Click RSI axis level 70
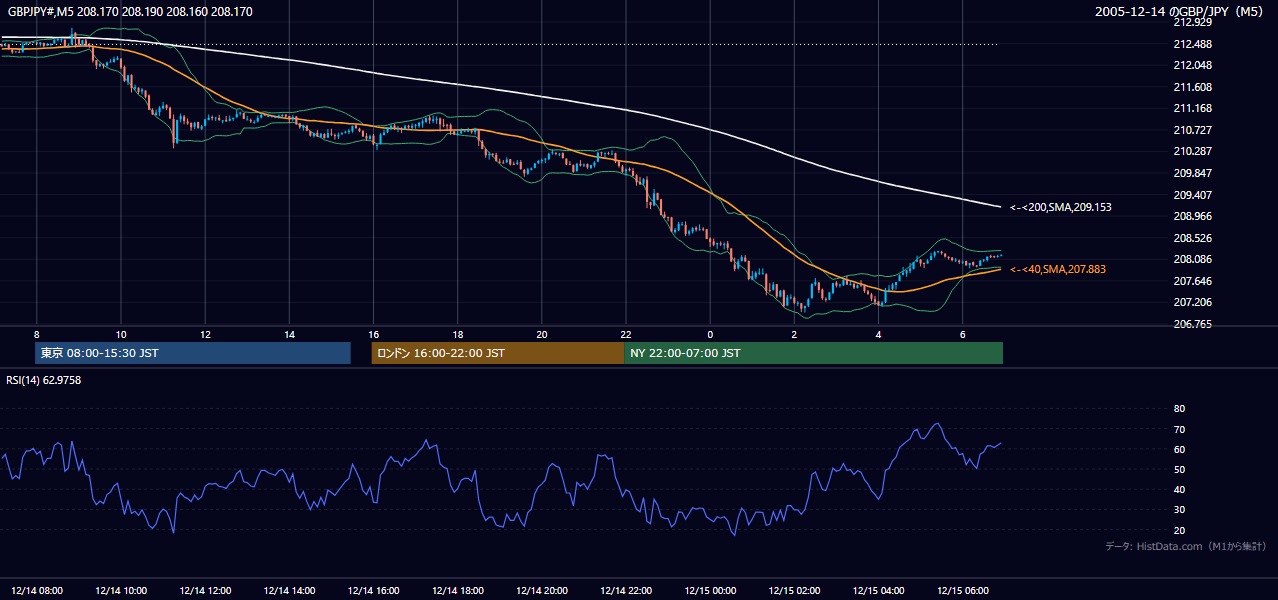Viewport: 1278px width, 600px height. pos(1179,429)
